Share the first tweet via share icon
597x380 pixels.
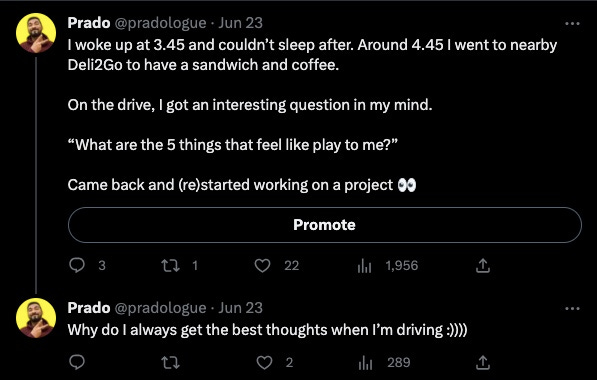click(x=482, y=265)
